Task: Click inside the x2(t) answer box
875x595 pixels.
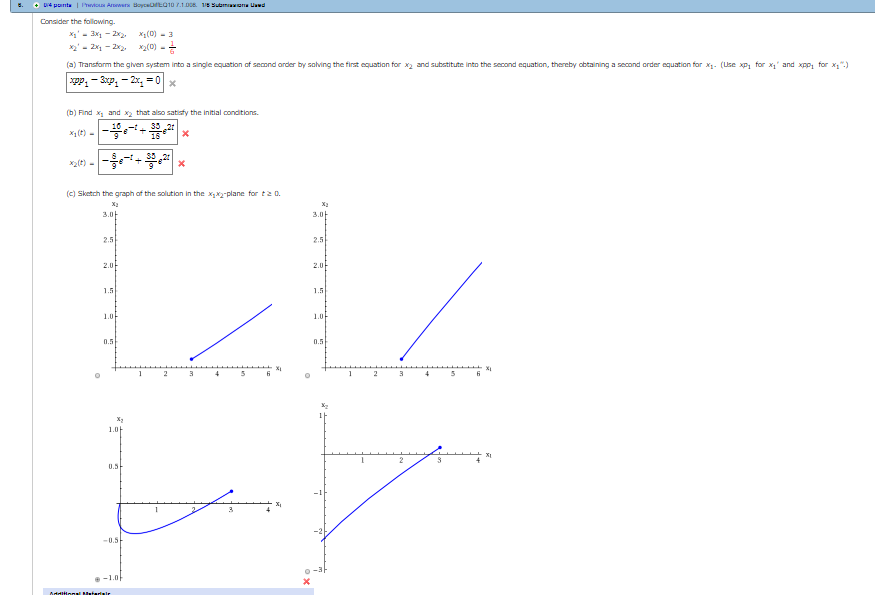Action: click(x=135, y=162)
